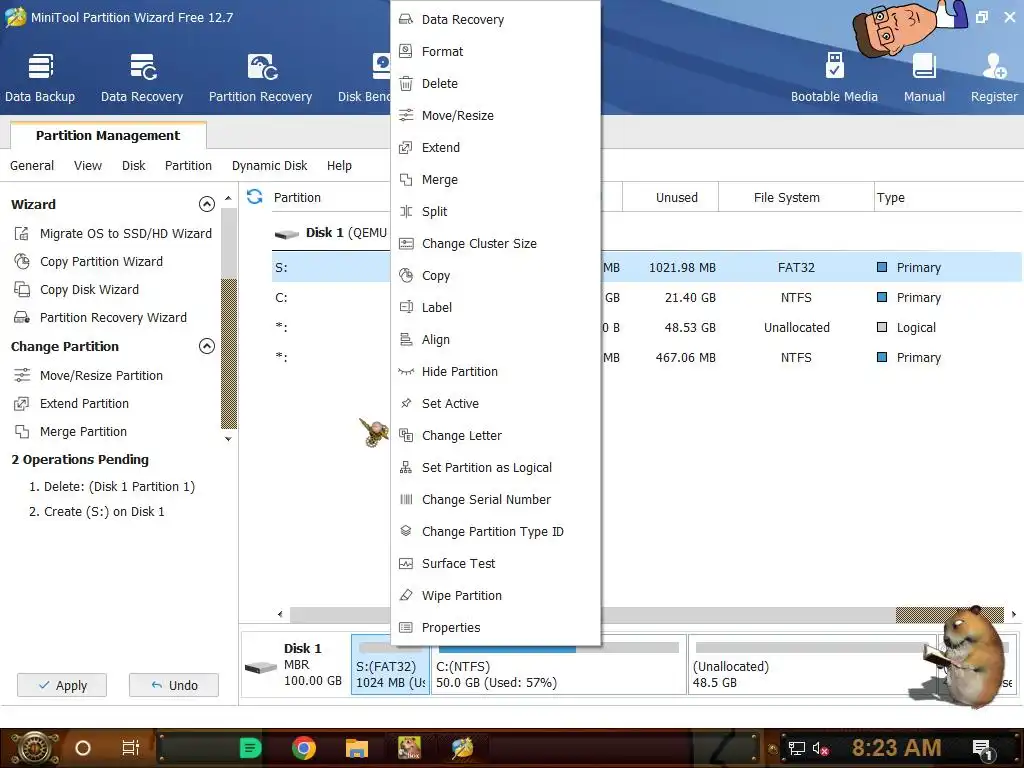The width and height of the screenshot is (1024, 768).
Task: Choose Change Serial Number entry
Action: click(495, 500)
